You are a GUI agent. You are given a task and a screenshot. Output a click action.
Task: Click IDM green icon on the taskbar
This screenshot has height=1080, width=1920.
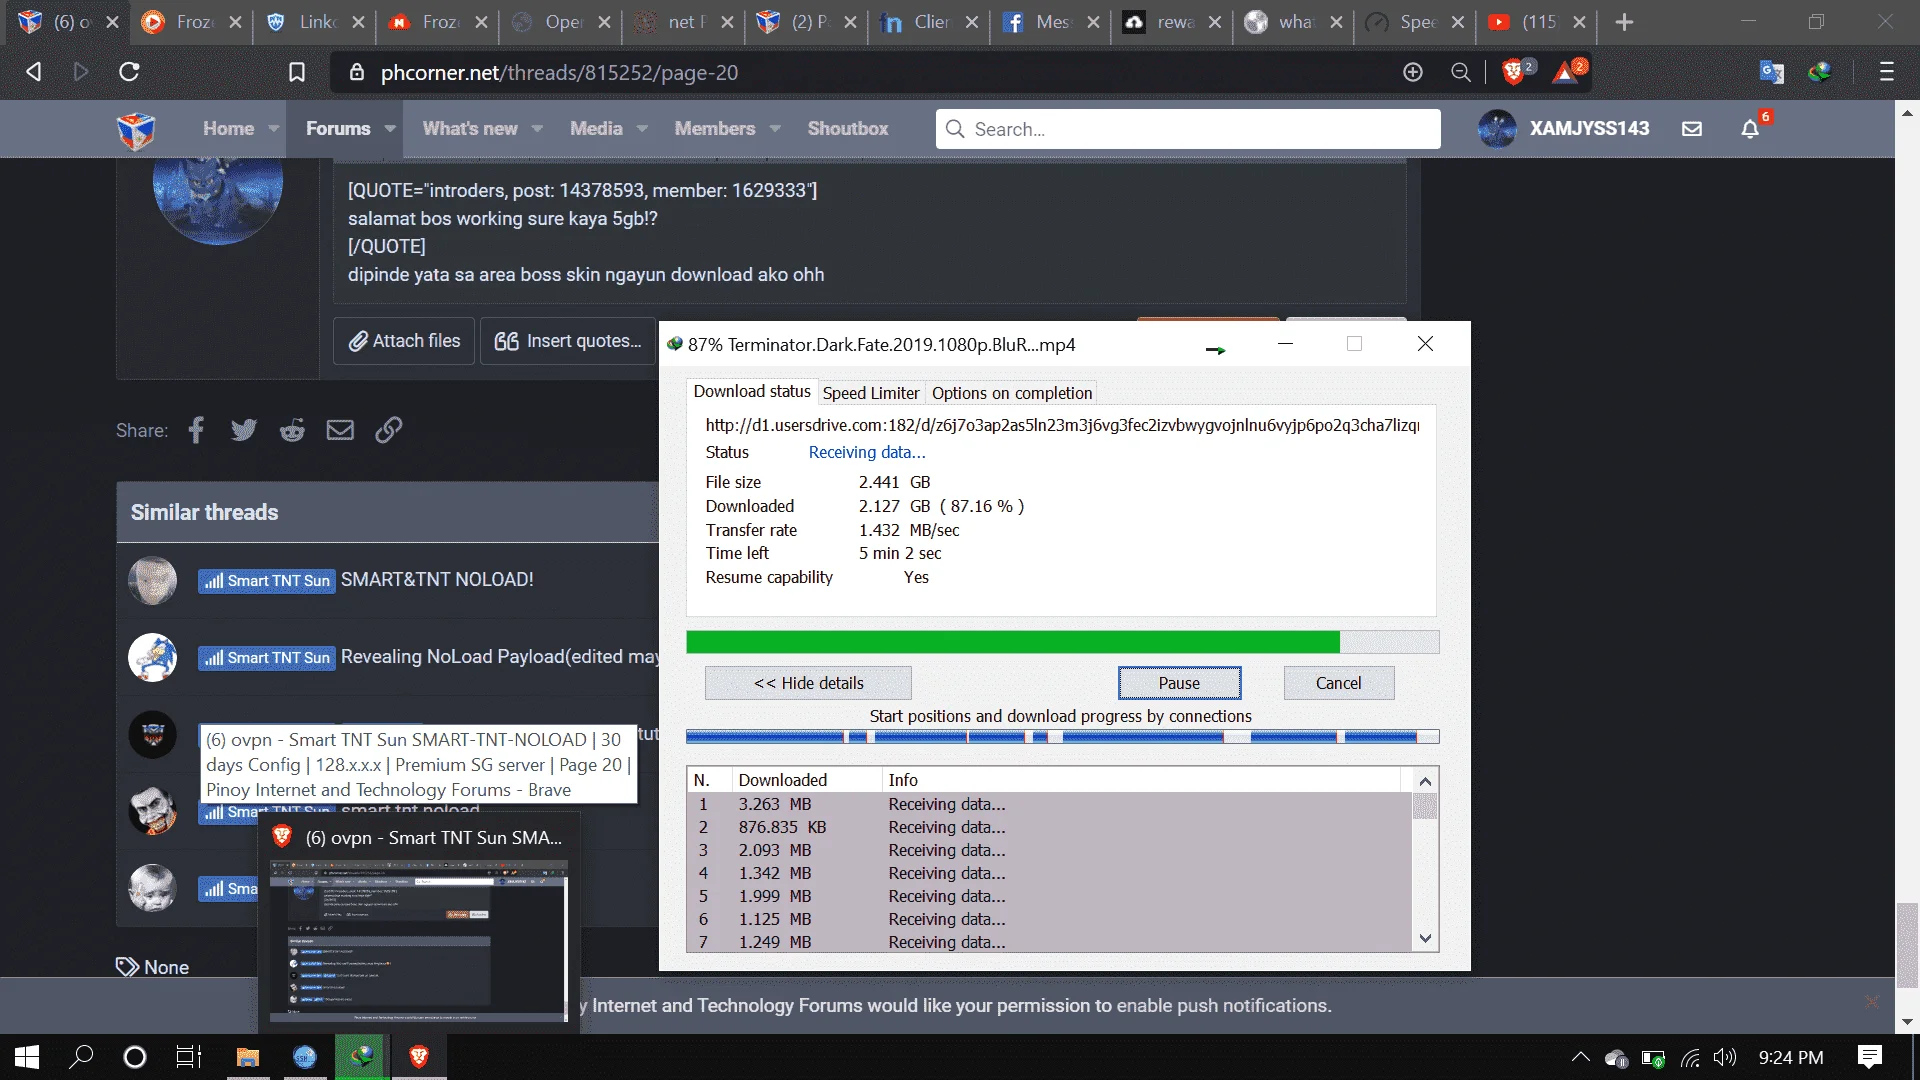point(362,1057)
